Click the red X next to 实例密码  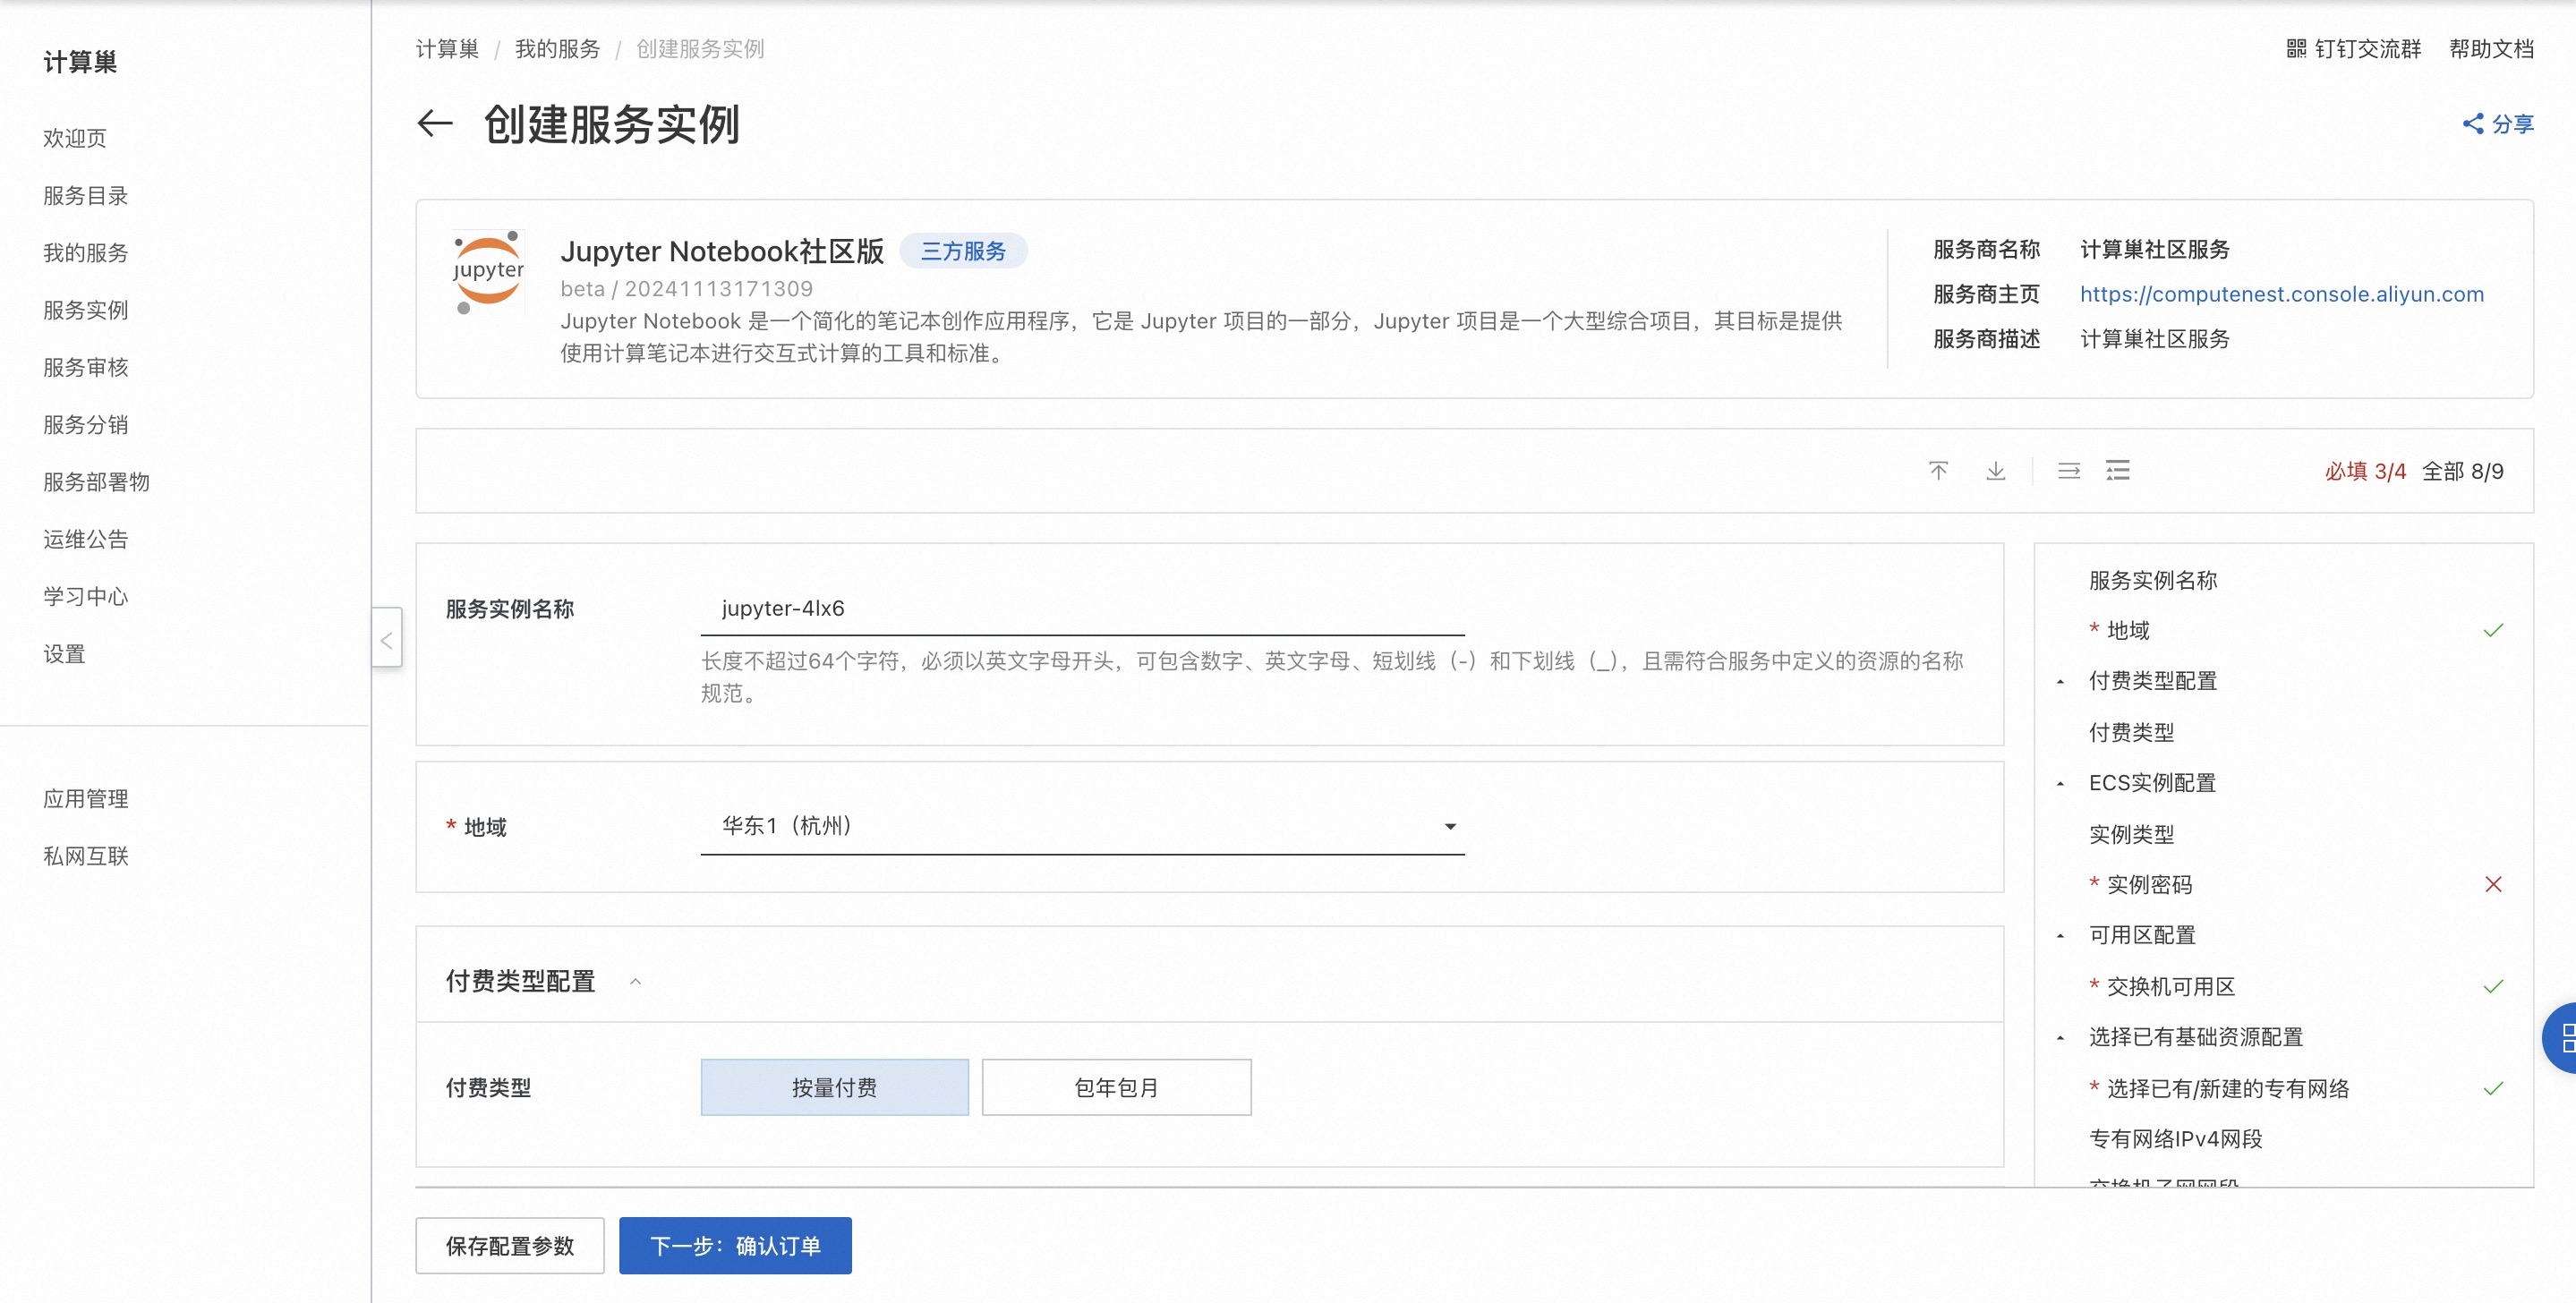2493,885
